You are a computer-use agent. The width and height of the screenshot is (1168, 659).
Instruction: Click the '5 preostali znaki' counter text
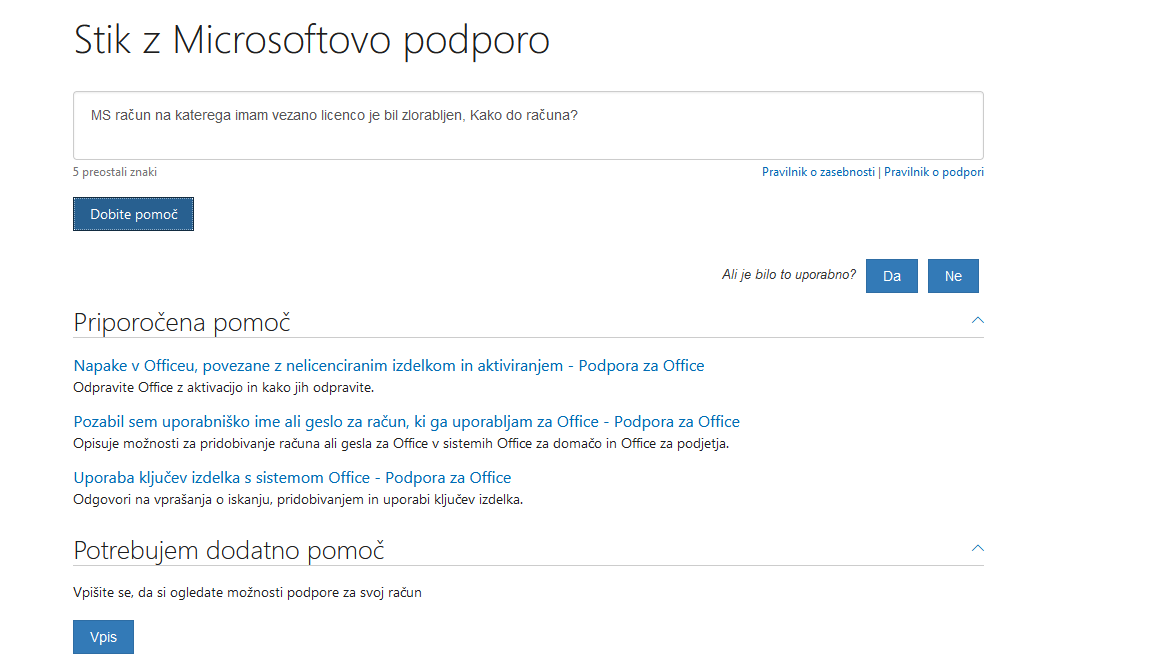[115, 172]
